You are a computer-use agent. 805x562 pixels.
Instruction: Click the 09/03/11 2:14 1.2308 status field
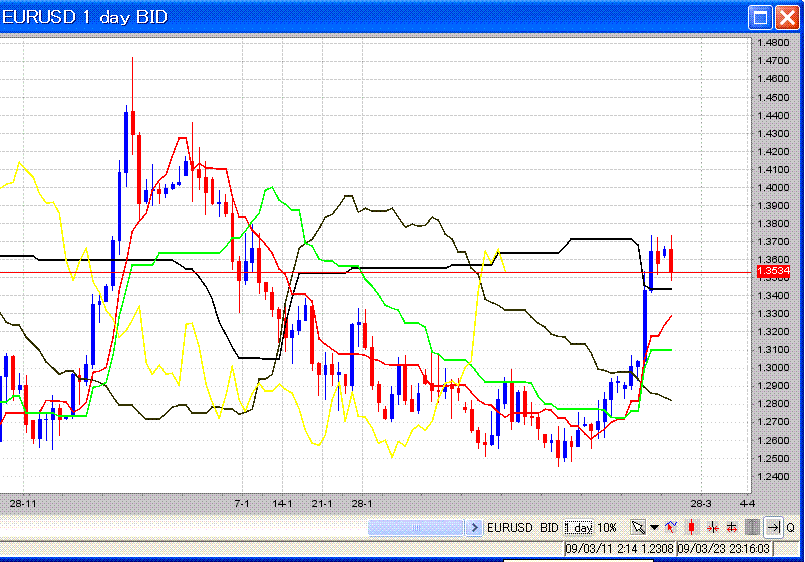coord(619,548)
